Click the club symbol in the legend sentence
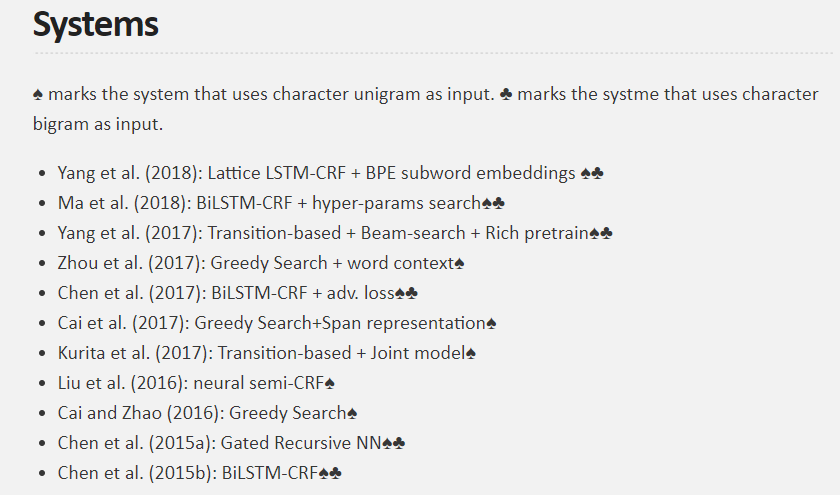The width and height of the screenshot is (840, 495). pos(506,94)
